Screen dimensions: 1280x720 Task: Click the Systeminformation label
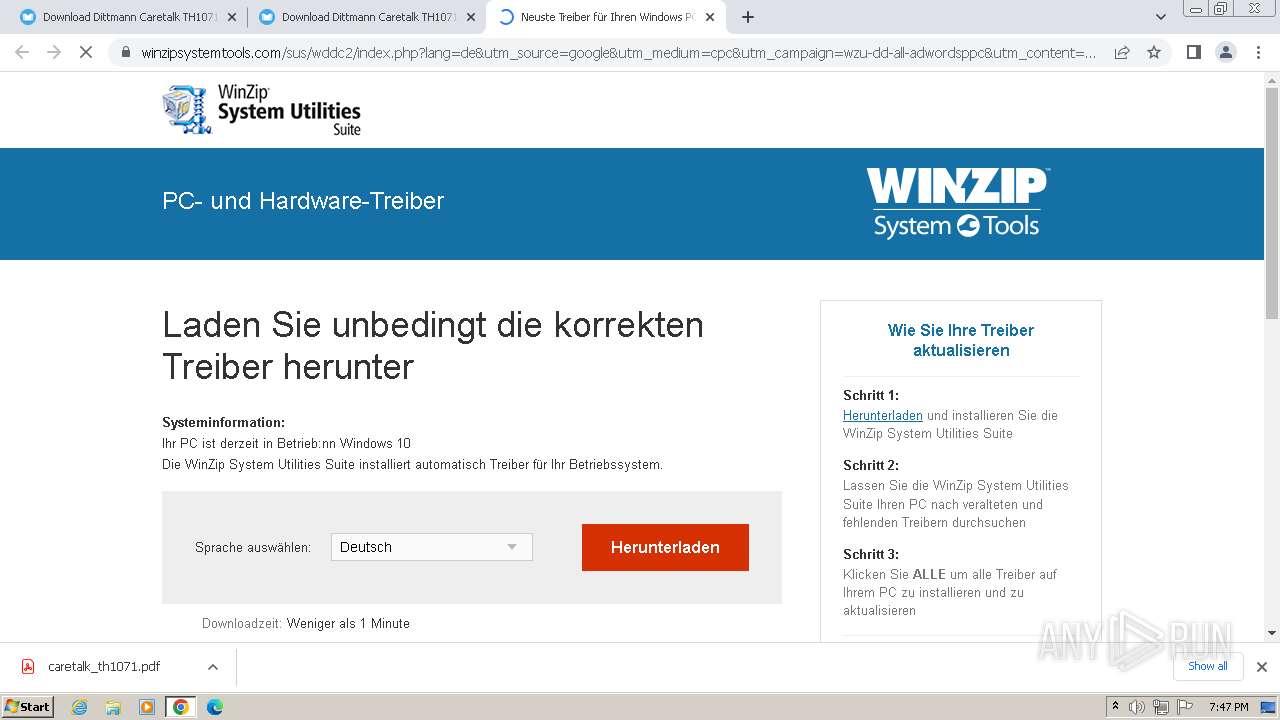point(224,422)
